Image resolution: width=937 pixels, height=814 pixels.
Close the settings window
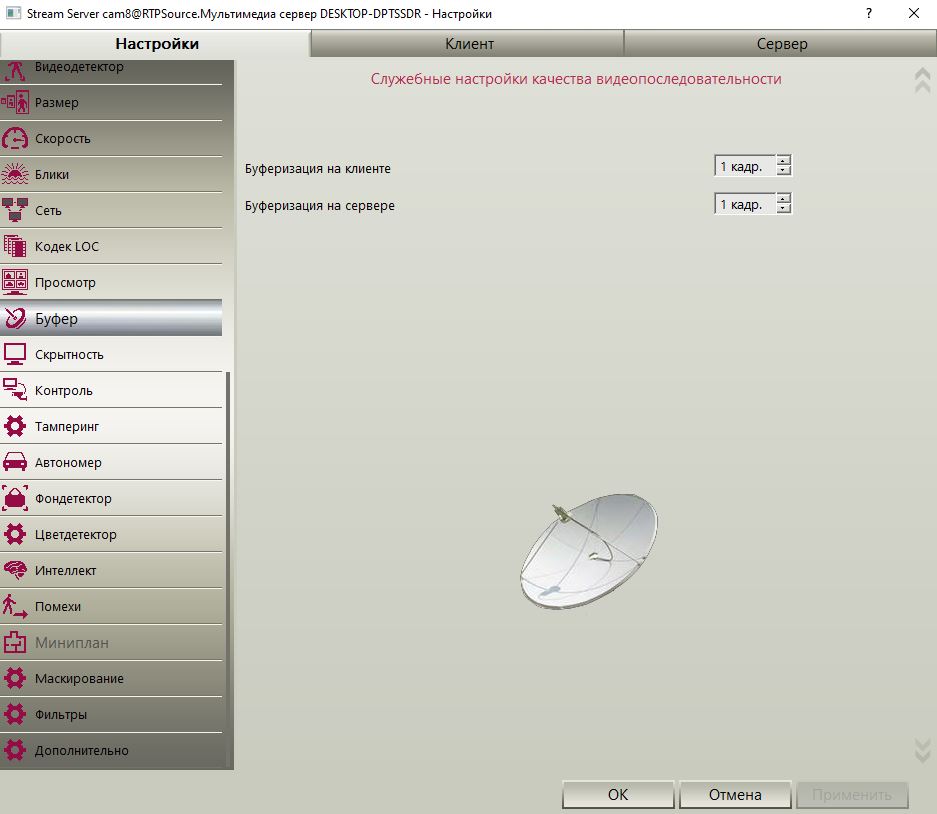click(914, 13)
